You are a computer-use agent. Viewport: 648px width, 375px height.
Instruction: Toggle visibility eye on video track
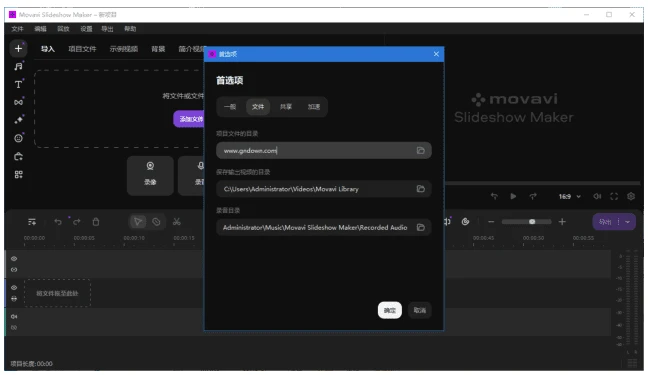[x=14, y=288]
